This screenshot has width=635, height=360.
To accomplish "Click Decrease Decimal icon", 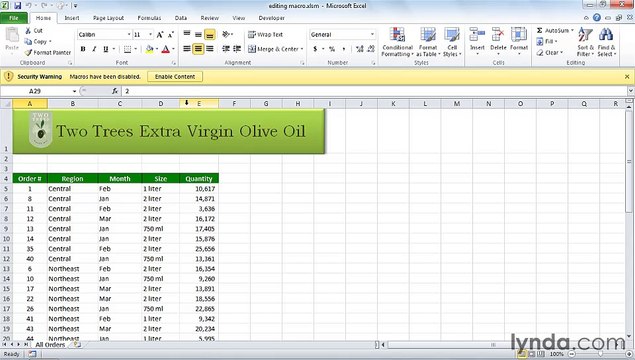I will coord(371,49).
